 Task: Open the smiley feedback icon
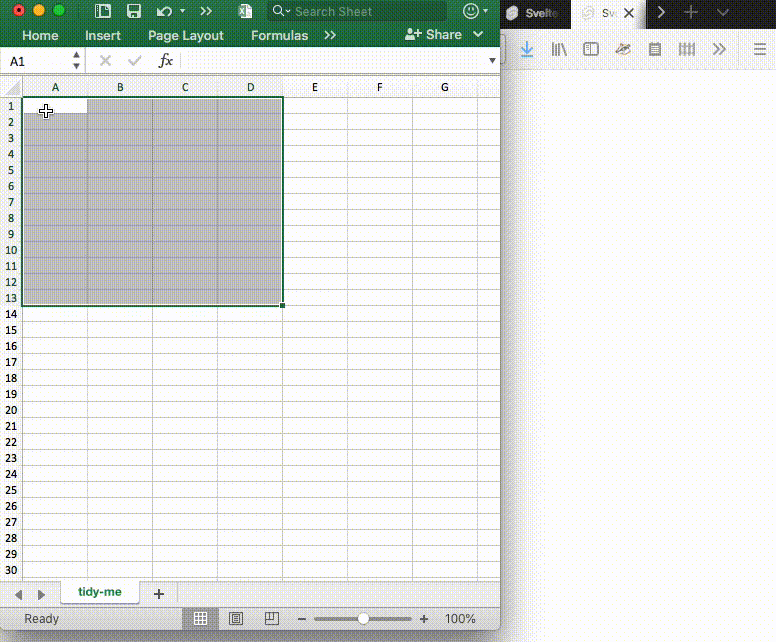tap(471, 11)
